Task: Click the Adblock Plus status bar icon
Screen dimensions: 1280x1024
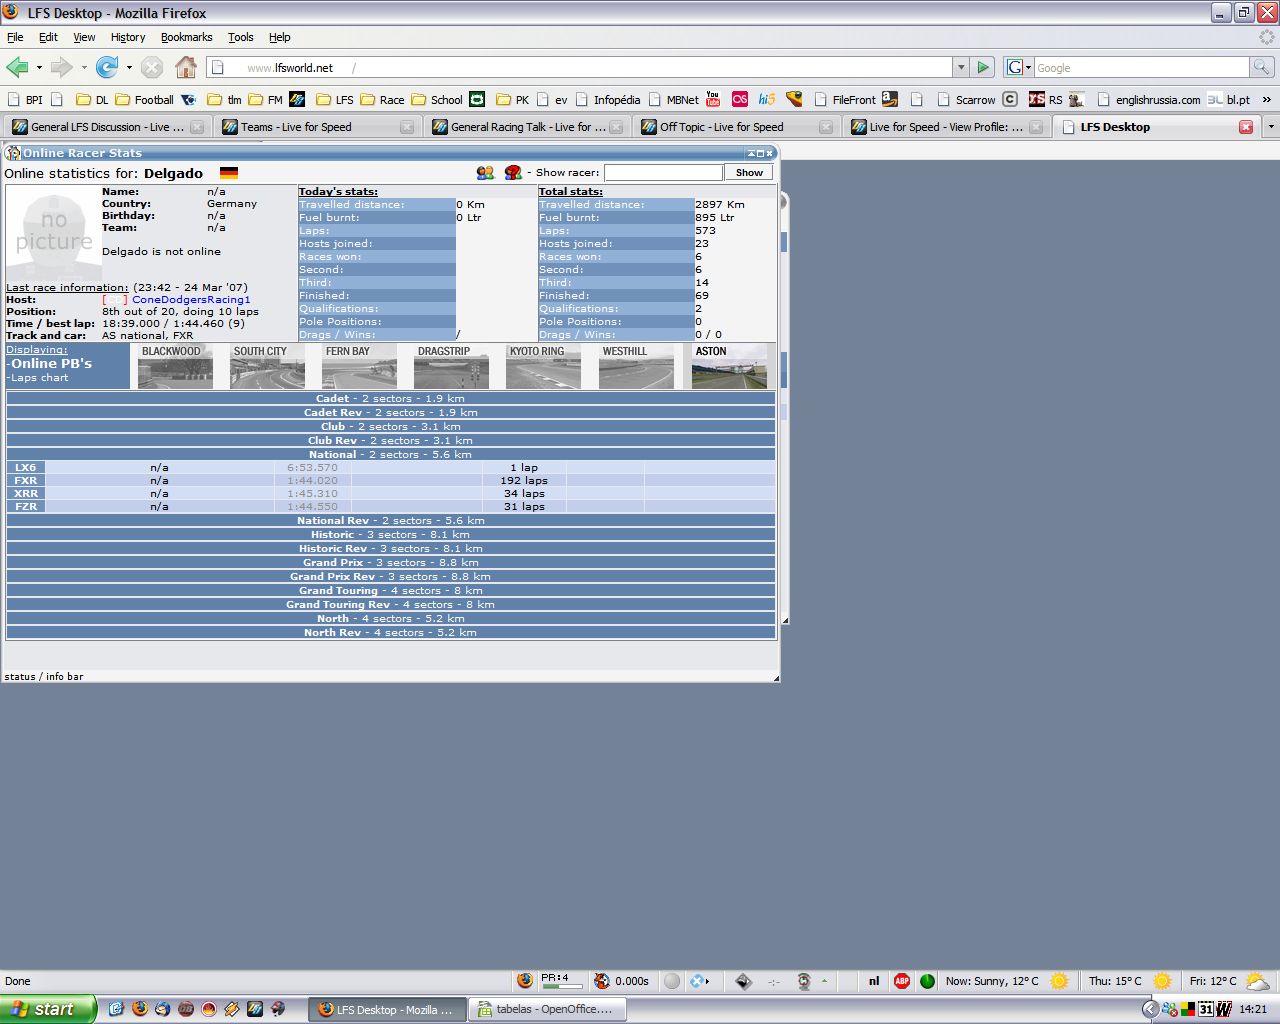Action: click(902, 981)
